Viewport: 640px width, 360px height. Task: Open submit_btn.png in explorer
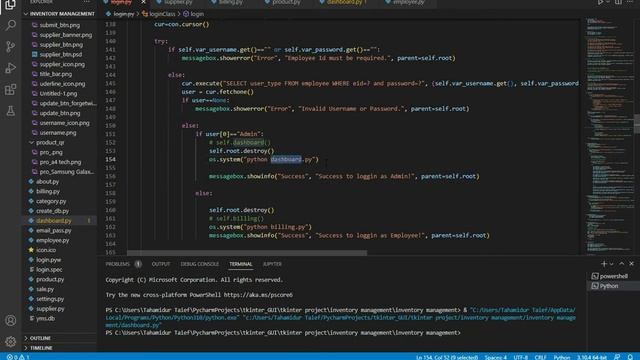pos(60,25)
